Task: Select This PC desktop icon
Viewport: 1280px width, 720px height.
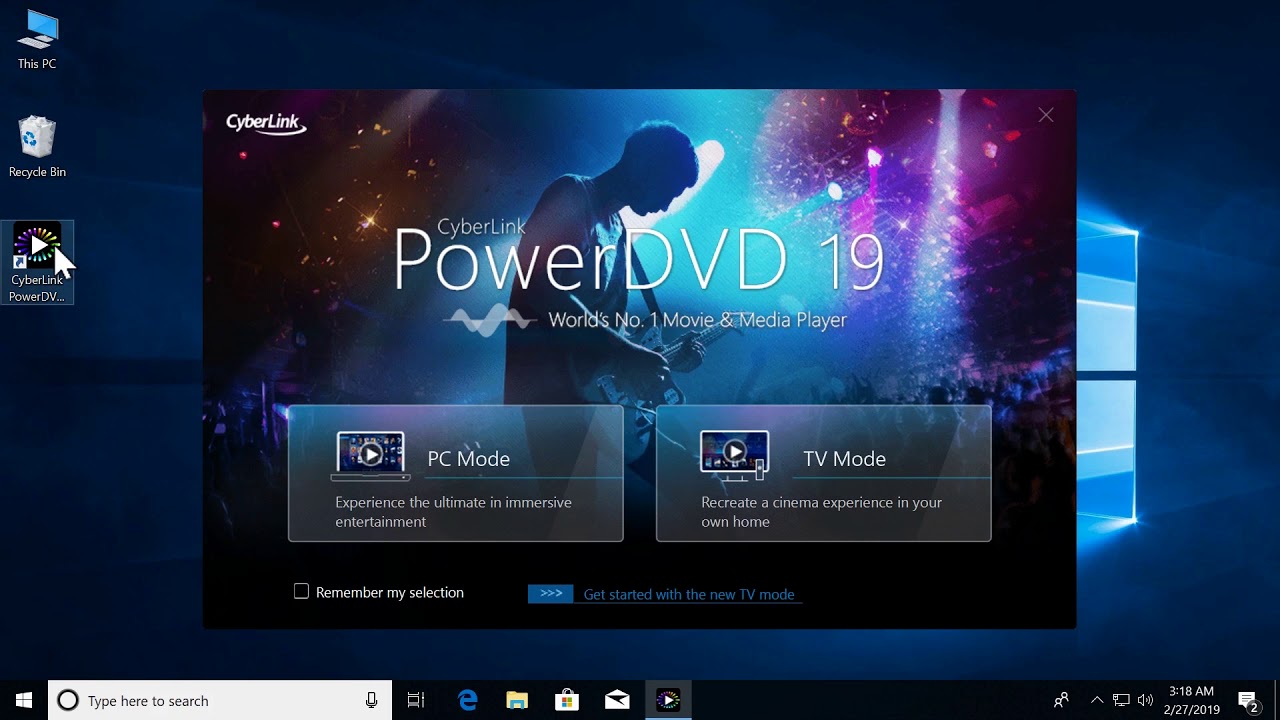Action: pos(37,39)
